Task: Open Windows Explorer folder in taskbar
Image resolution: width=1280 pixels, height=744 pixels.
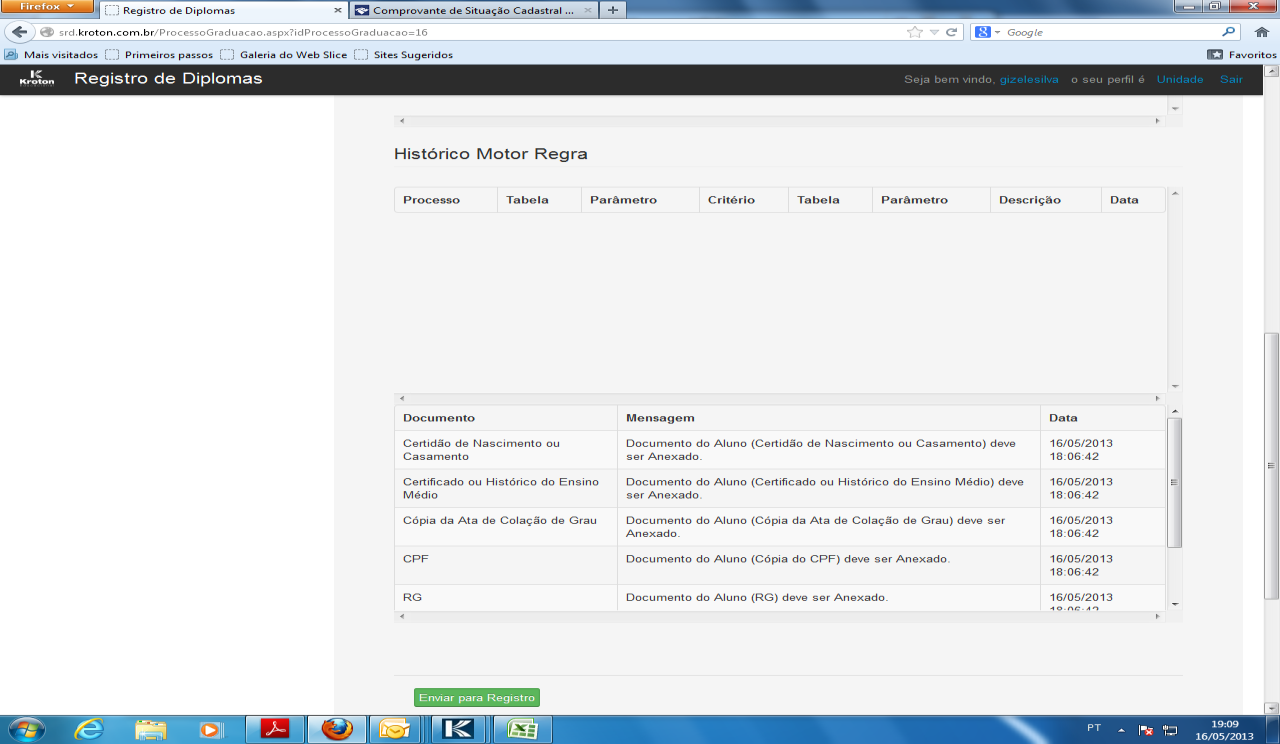Action: pyautogui.click(x=150, y=729)
